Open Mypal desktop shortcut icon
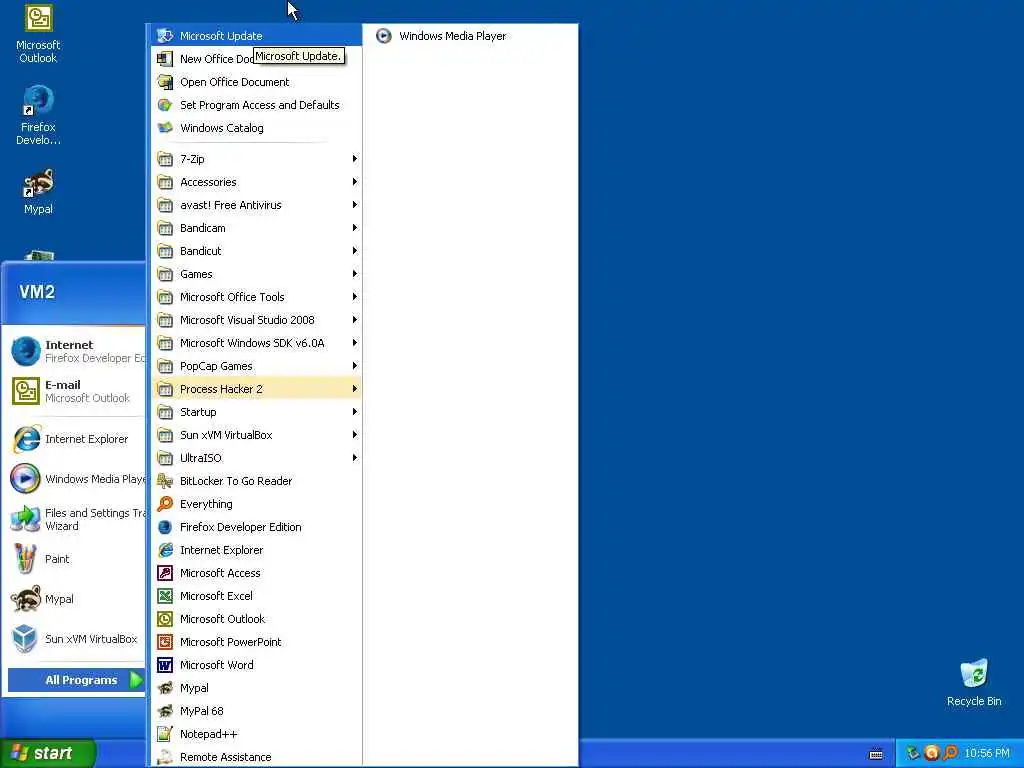The image size is (1024, 768). 38,191
